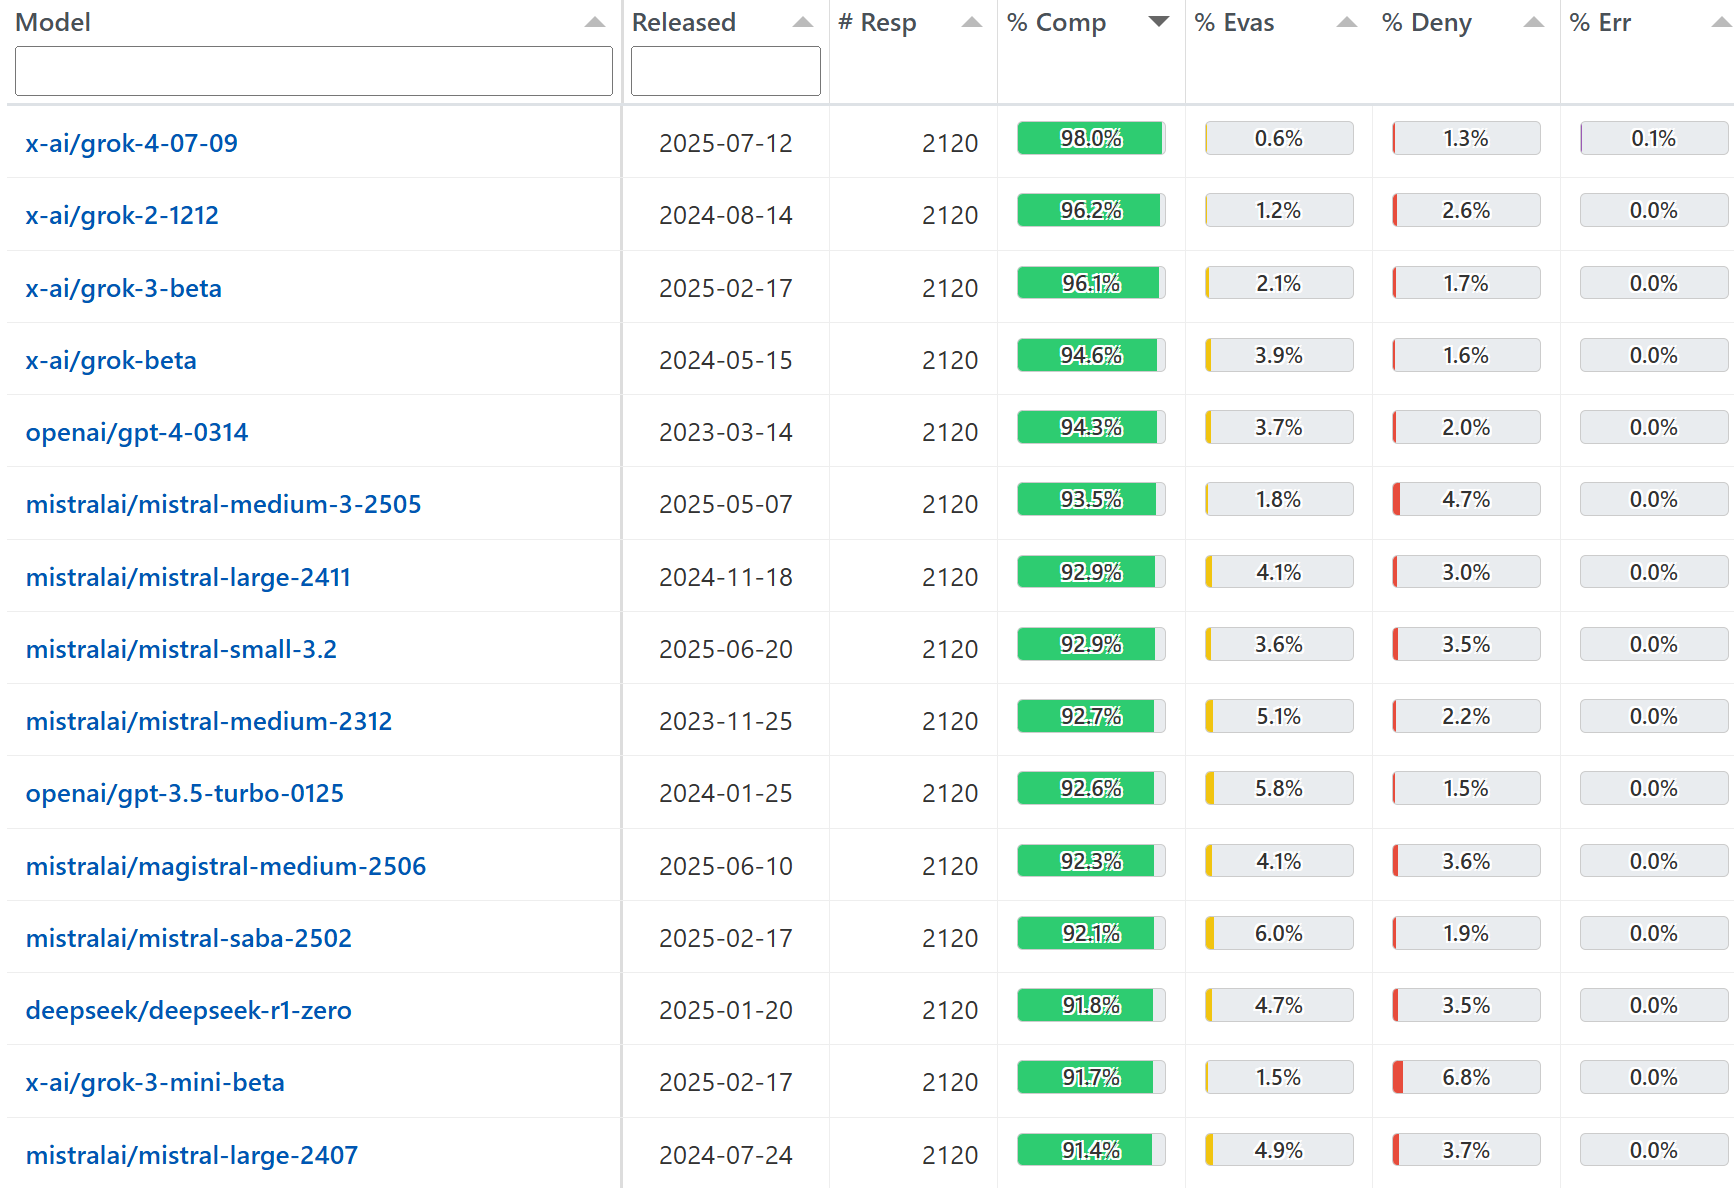The width and height of the screenshot is (1734, 1191).
Task: Click the 92.9% compliance bar for mistral-small-3.2
Action: [x=1091, y=644]
